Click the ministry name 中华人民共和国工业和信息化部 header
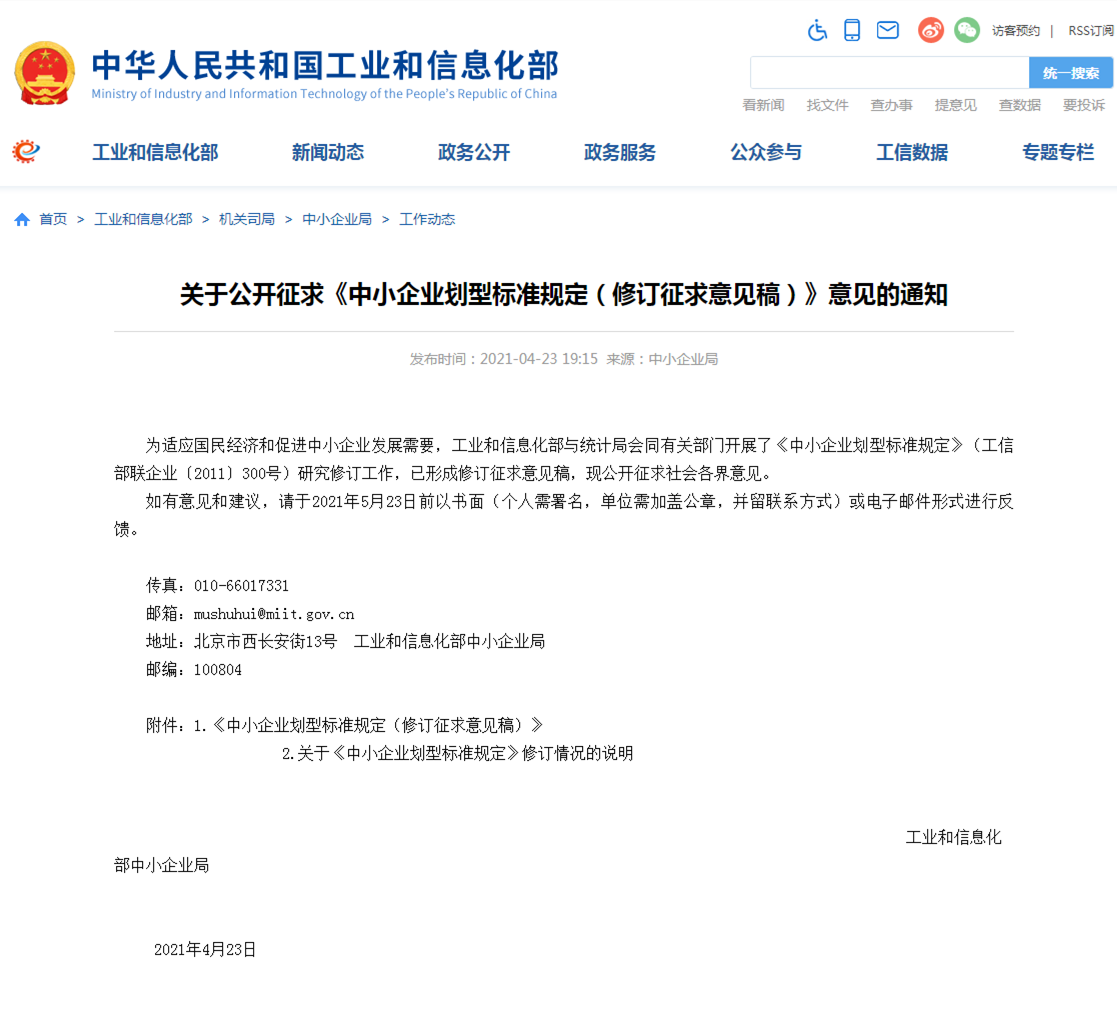1117x1035 pixels. (326, 66)
